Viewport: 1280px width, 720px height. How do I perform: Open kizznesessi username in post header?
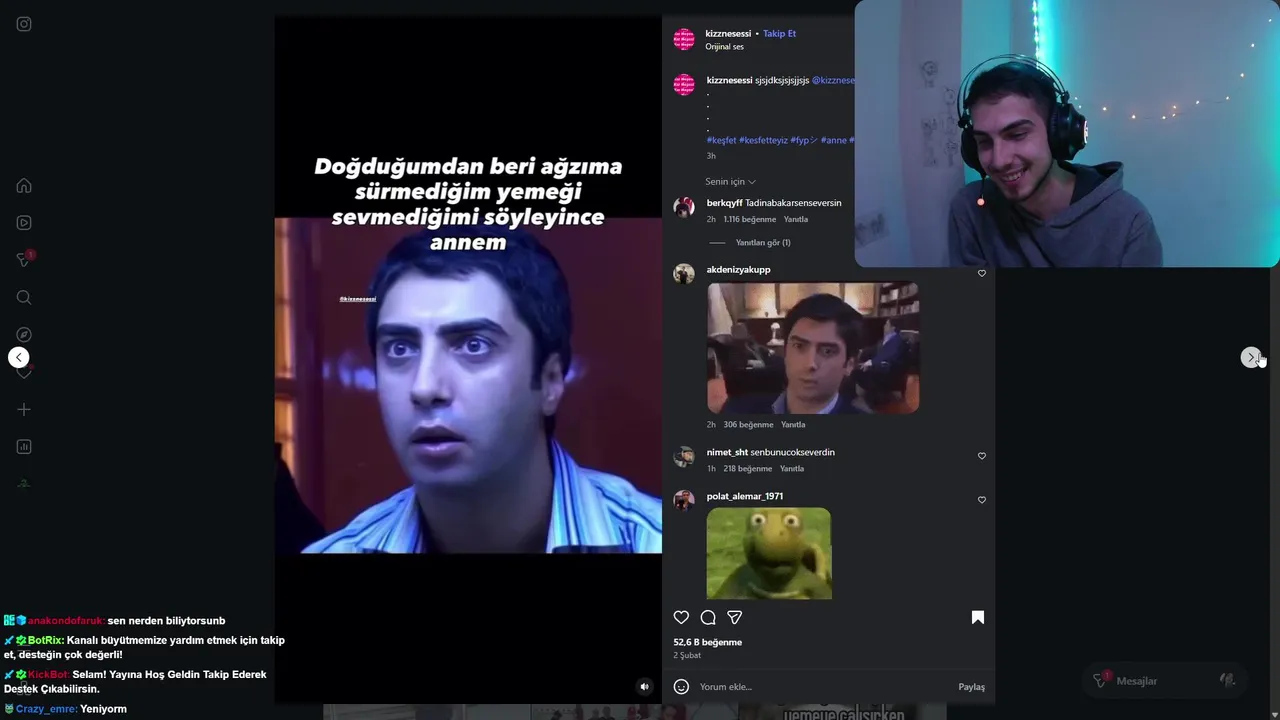click(x=728, y=34)
